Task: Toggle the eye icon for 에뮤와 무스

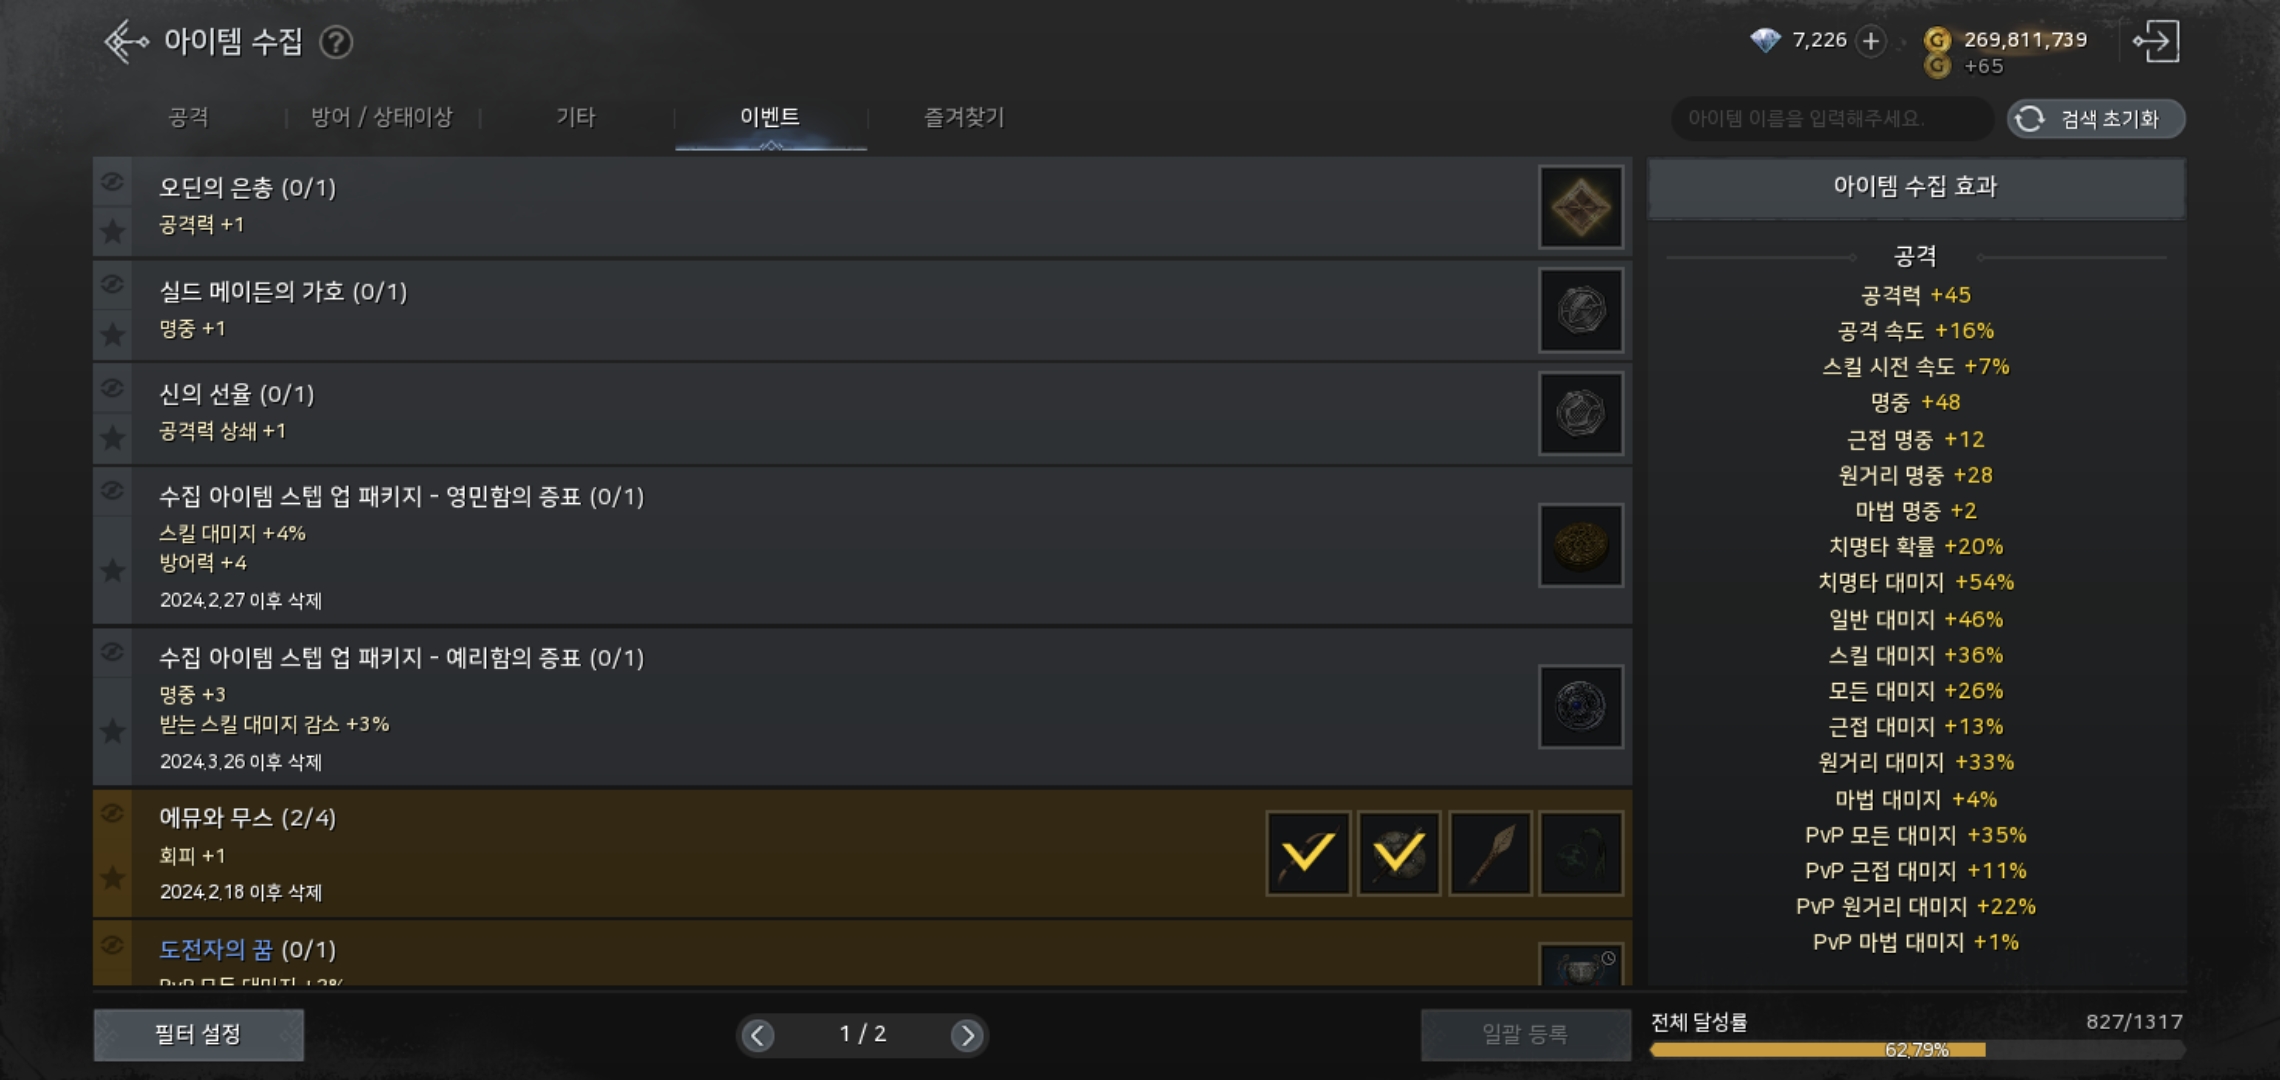Action: tap(113, 812)
